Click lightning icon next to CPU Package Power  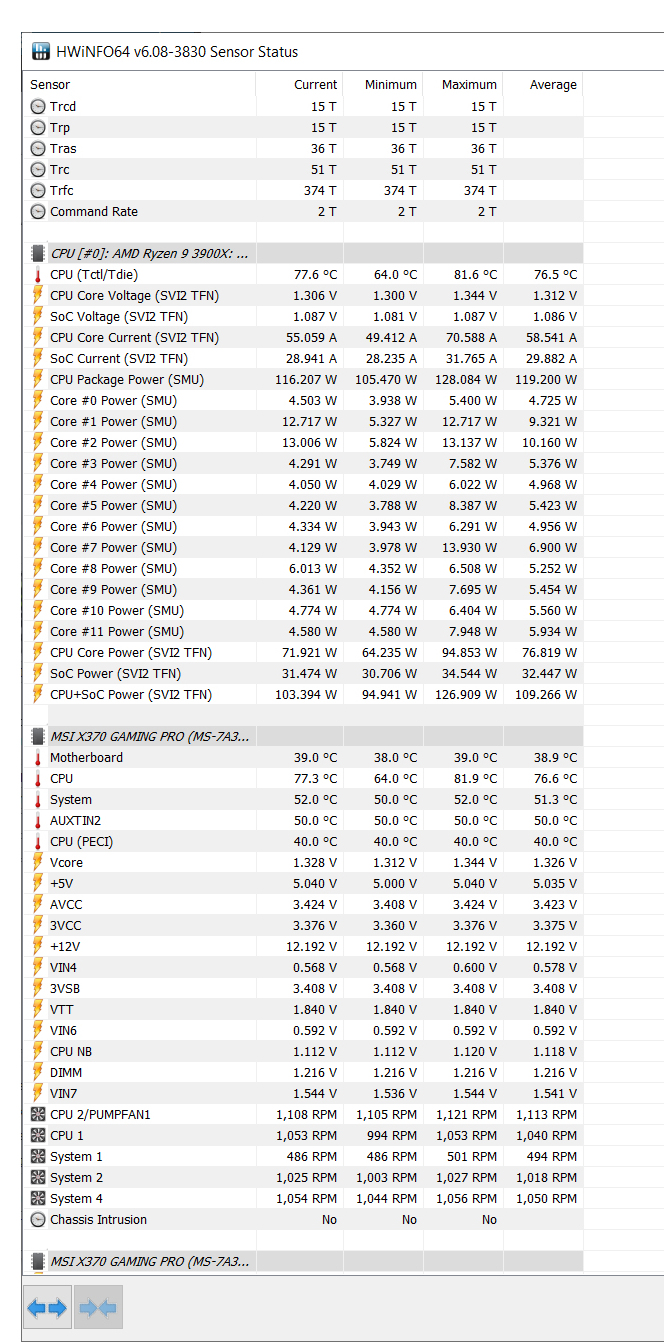(x=38, y=379)
